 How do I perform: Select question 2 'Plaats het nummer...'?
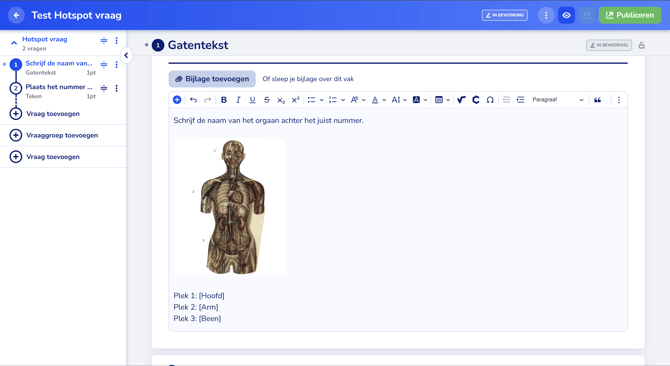pyautogui.click(x=59, y=87)
